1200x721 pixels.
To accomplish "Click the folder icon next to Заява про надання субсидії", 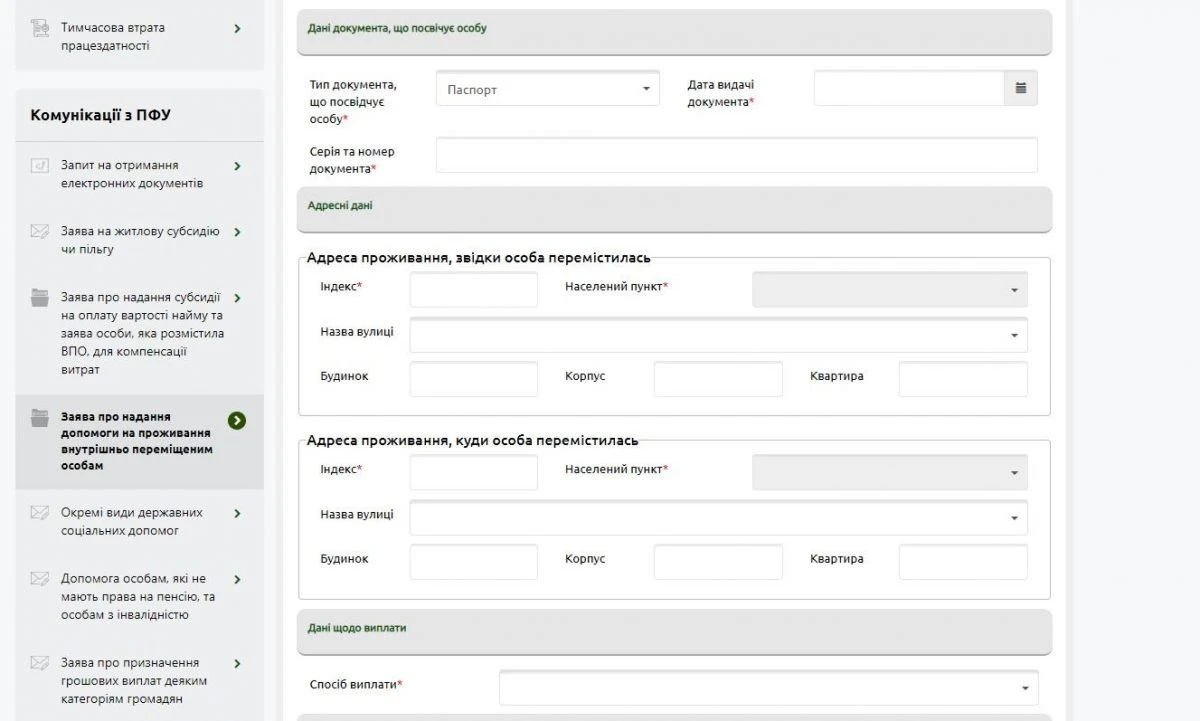I will click(39, 297).
